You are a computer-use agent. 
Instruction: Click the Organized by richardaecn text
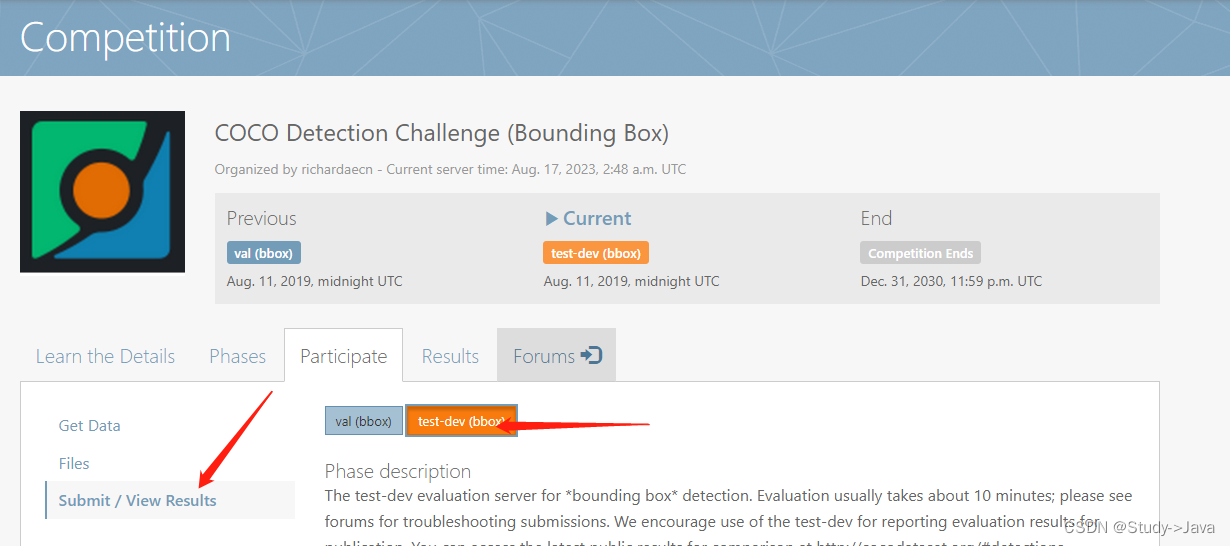coord(294,169)
